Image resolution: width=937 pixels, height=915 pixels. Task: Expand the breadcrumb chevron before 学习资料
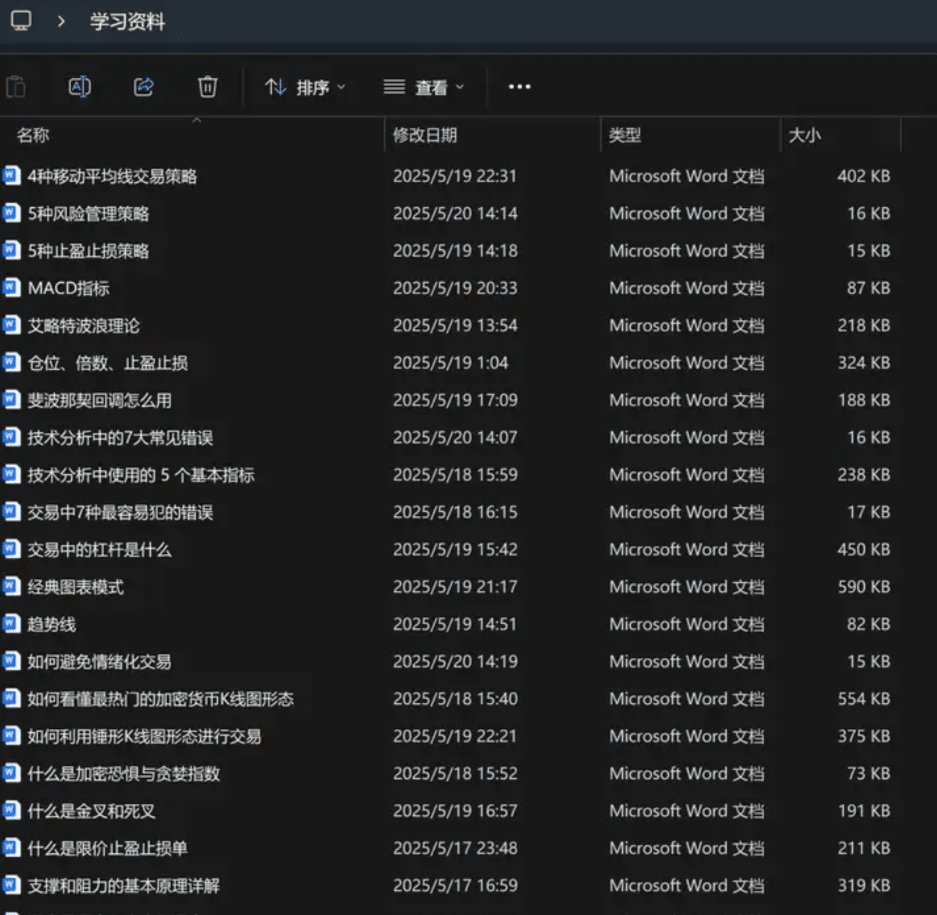[x=61, y=22]
